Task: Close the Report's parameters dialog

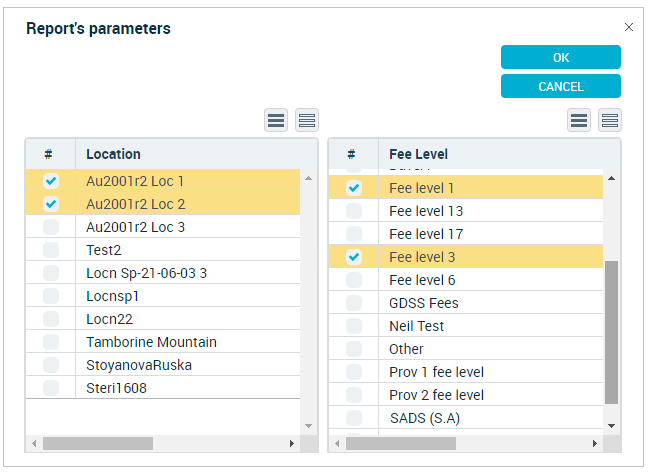Action: tap(629, 27)
